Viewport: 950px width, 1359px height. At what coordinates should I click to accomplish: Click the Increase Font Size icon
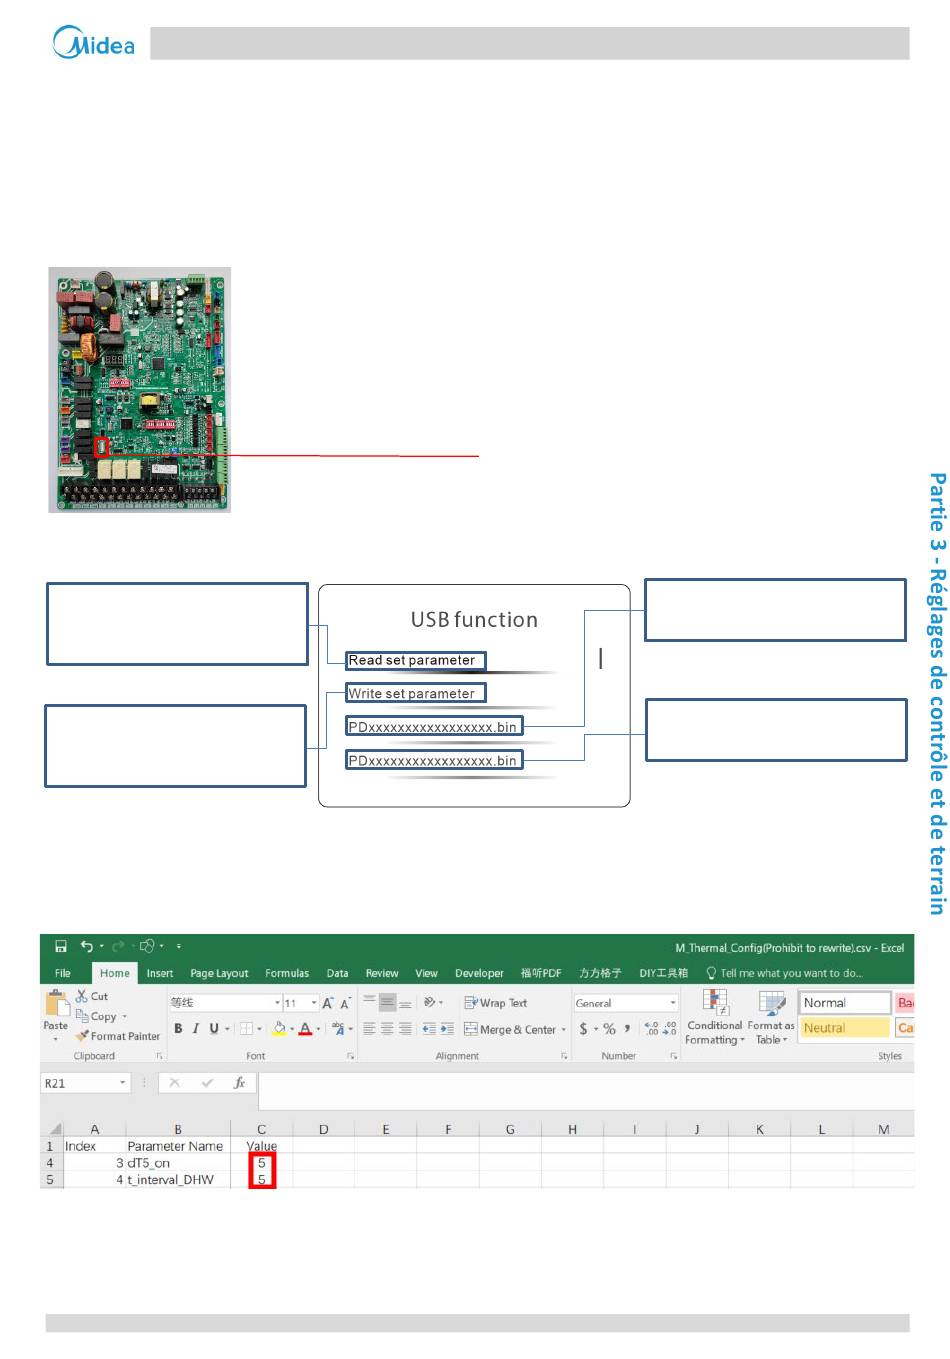327,1003
